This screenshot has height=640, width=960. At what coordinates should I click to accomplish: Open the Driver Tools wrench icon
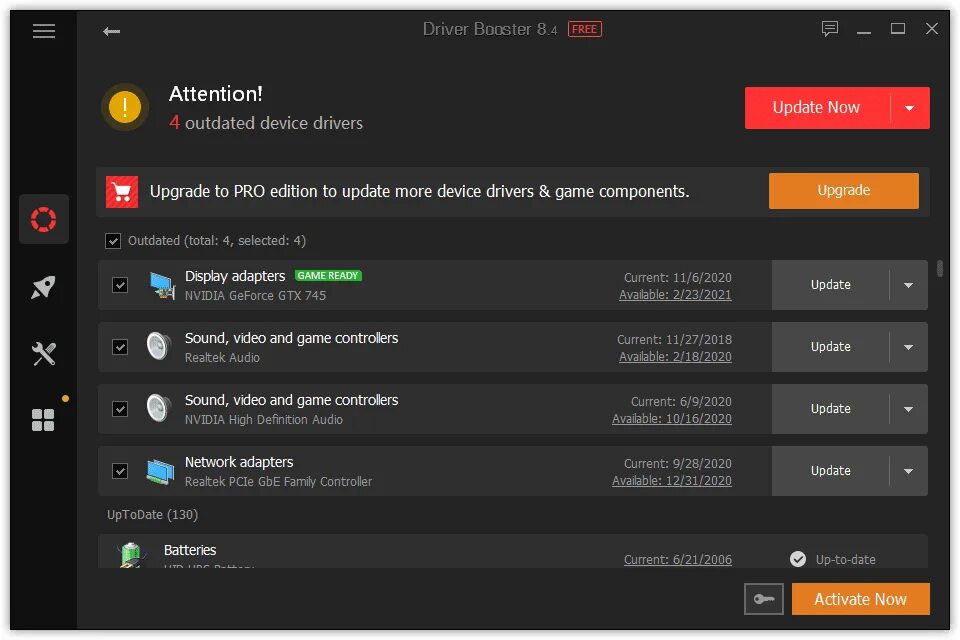(43, 353)
